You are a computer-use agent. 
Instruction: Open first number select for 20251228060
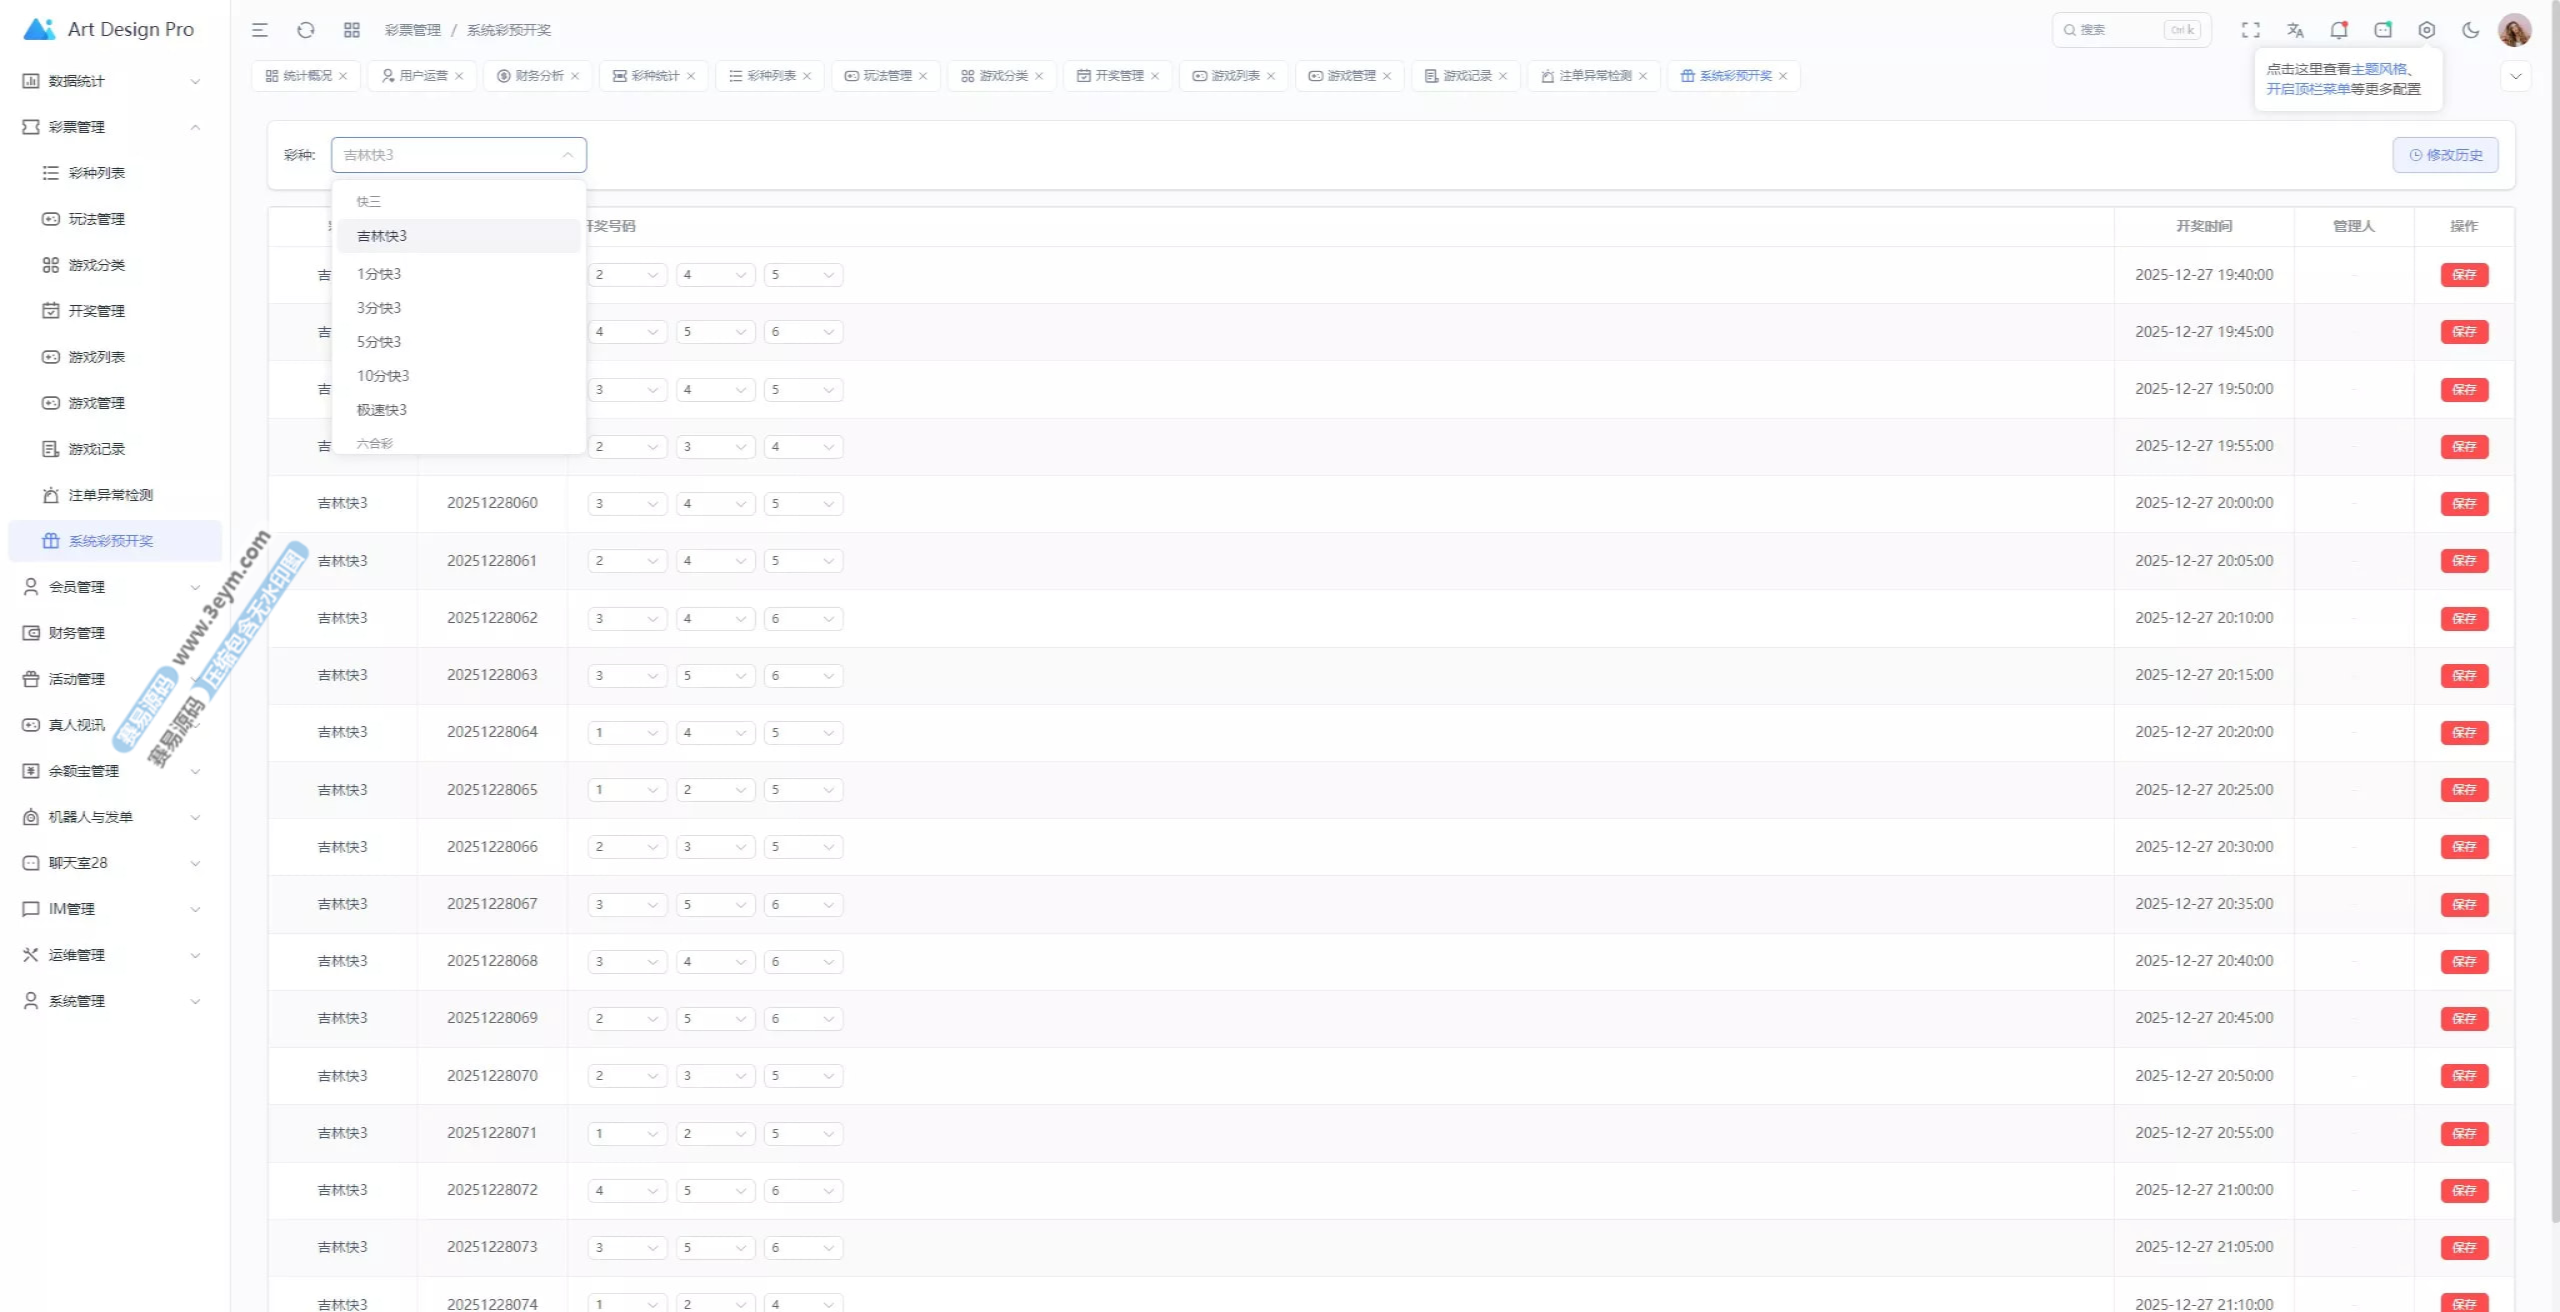tap(626, 504)
